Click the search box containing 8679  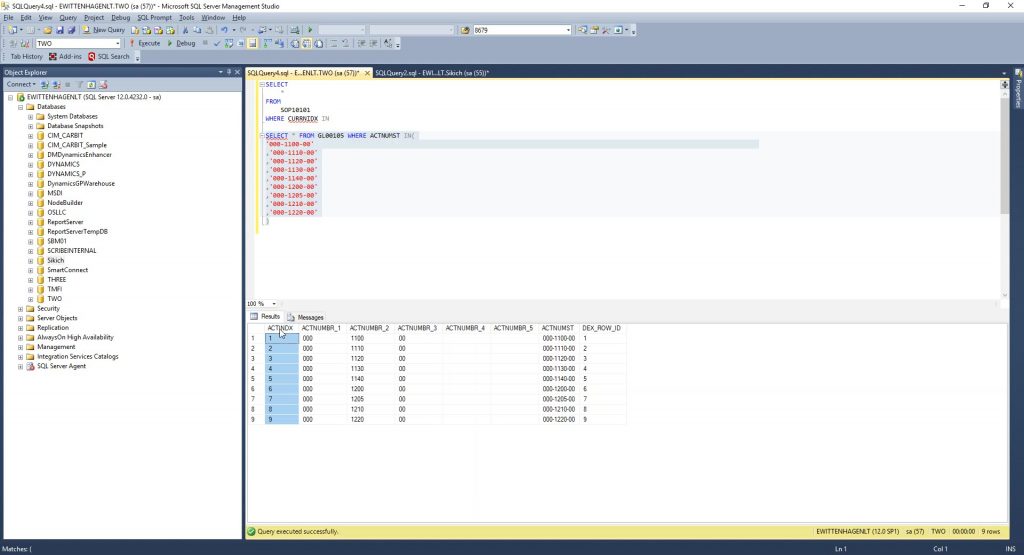[x=520, y=30]
